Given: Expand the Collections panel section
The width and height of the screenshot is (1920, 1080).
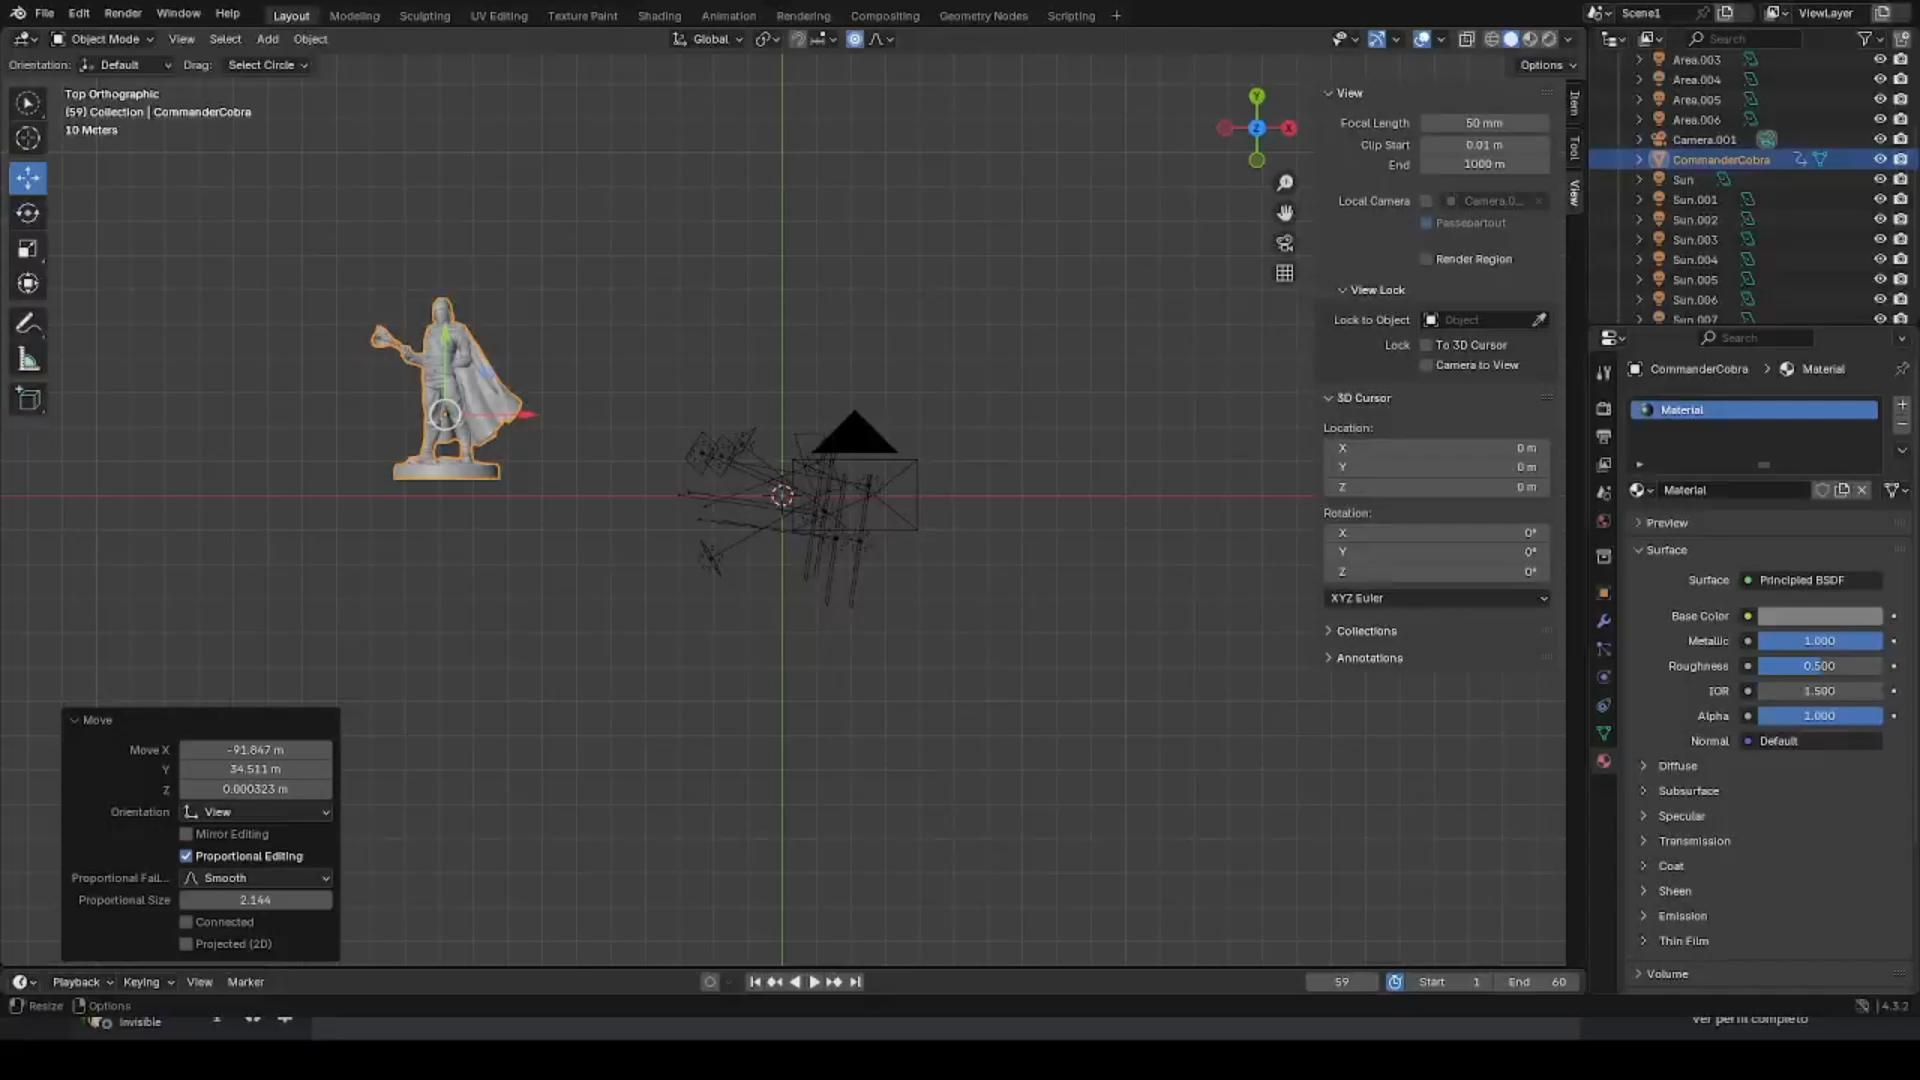Looking at the screenshot, I should 1366,631.
